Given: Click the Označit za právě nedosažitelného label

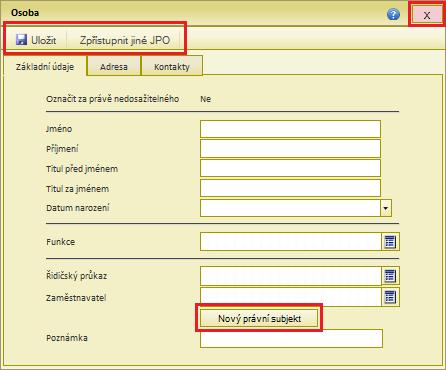Looking at the screenshot, I should click(x=113, y=99).
